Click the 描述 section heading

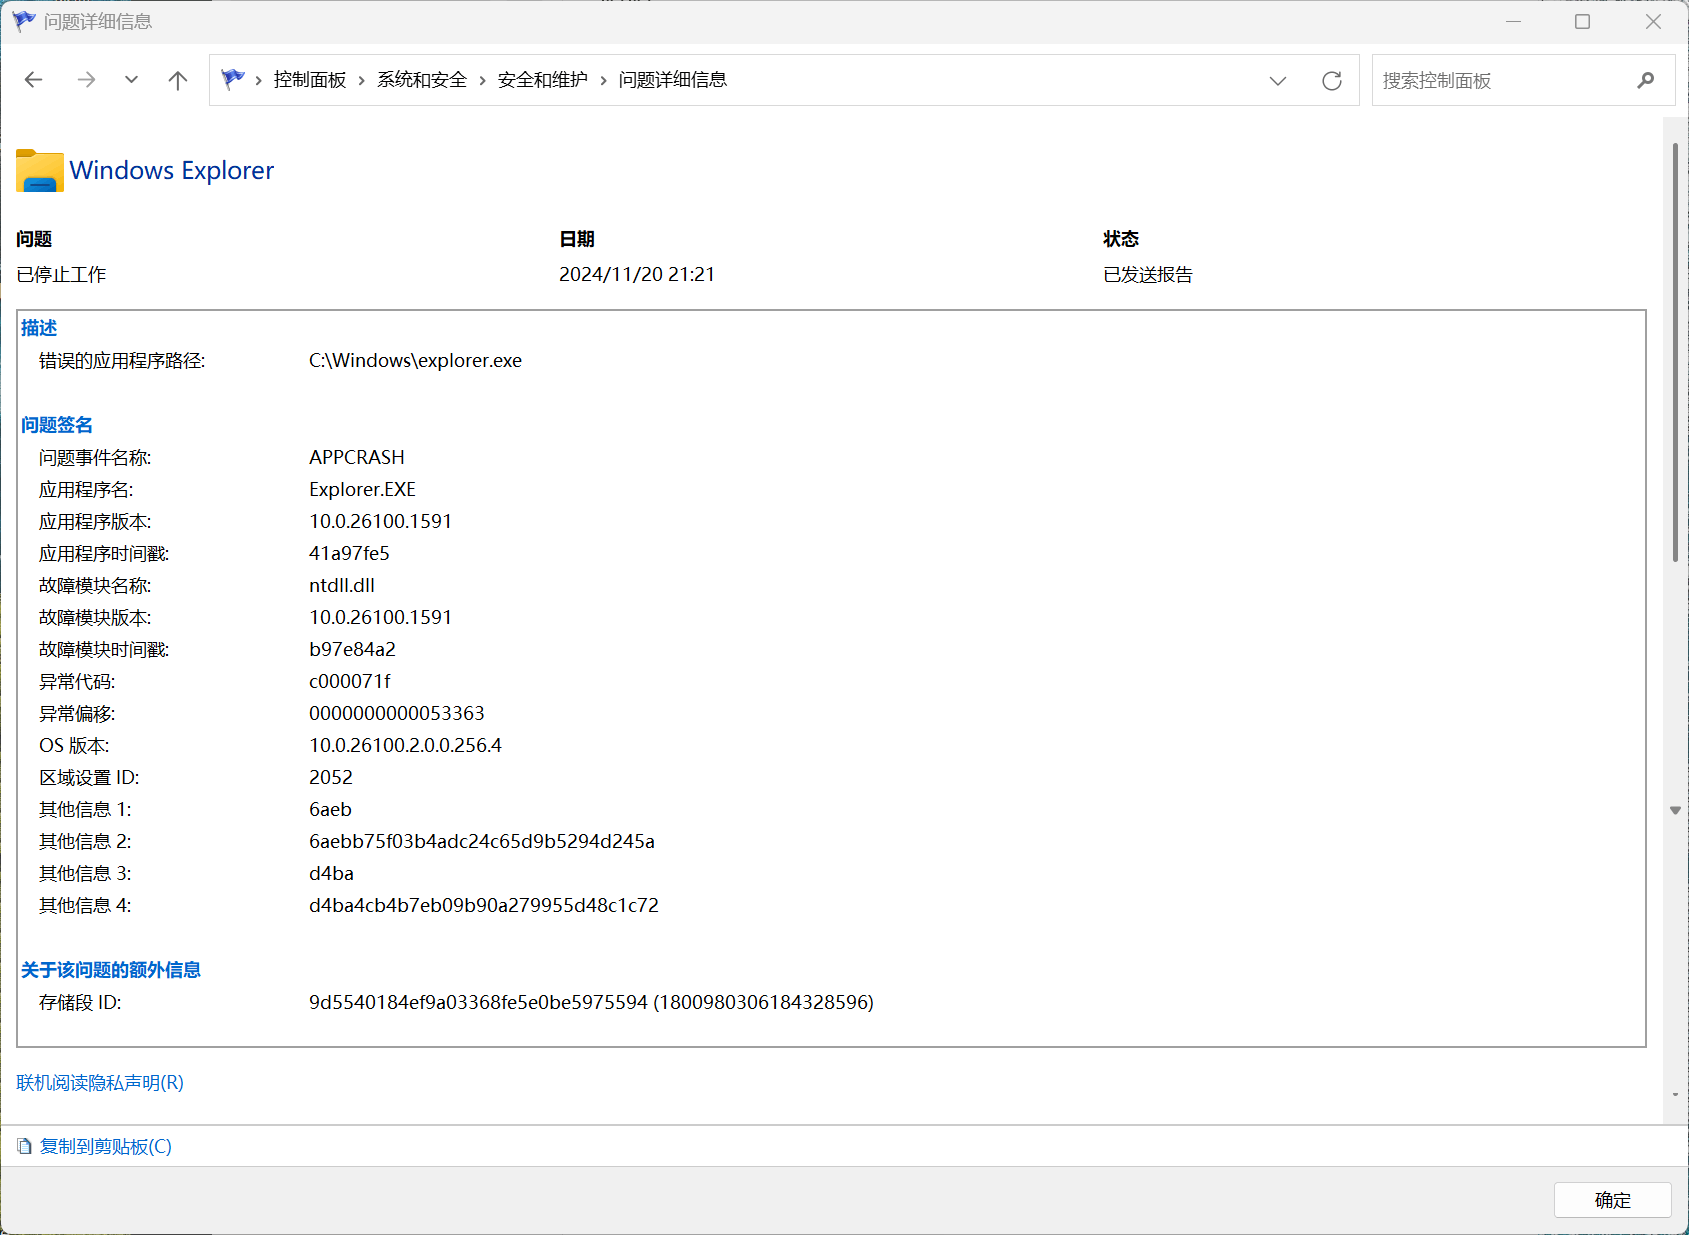click(x=39, y=328)
